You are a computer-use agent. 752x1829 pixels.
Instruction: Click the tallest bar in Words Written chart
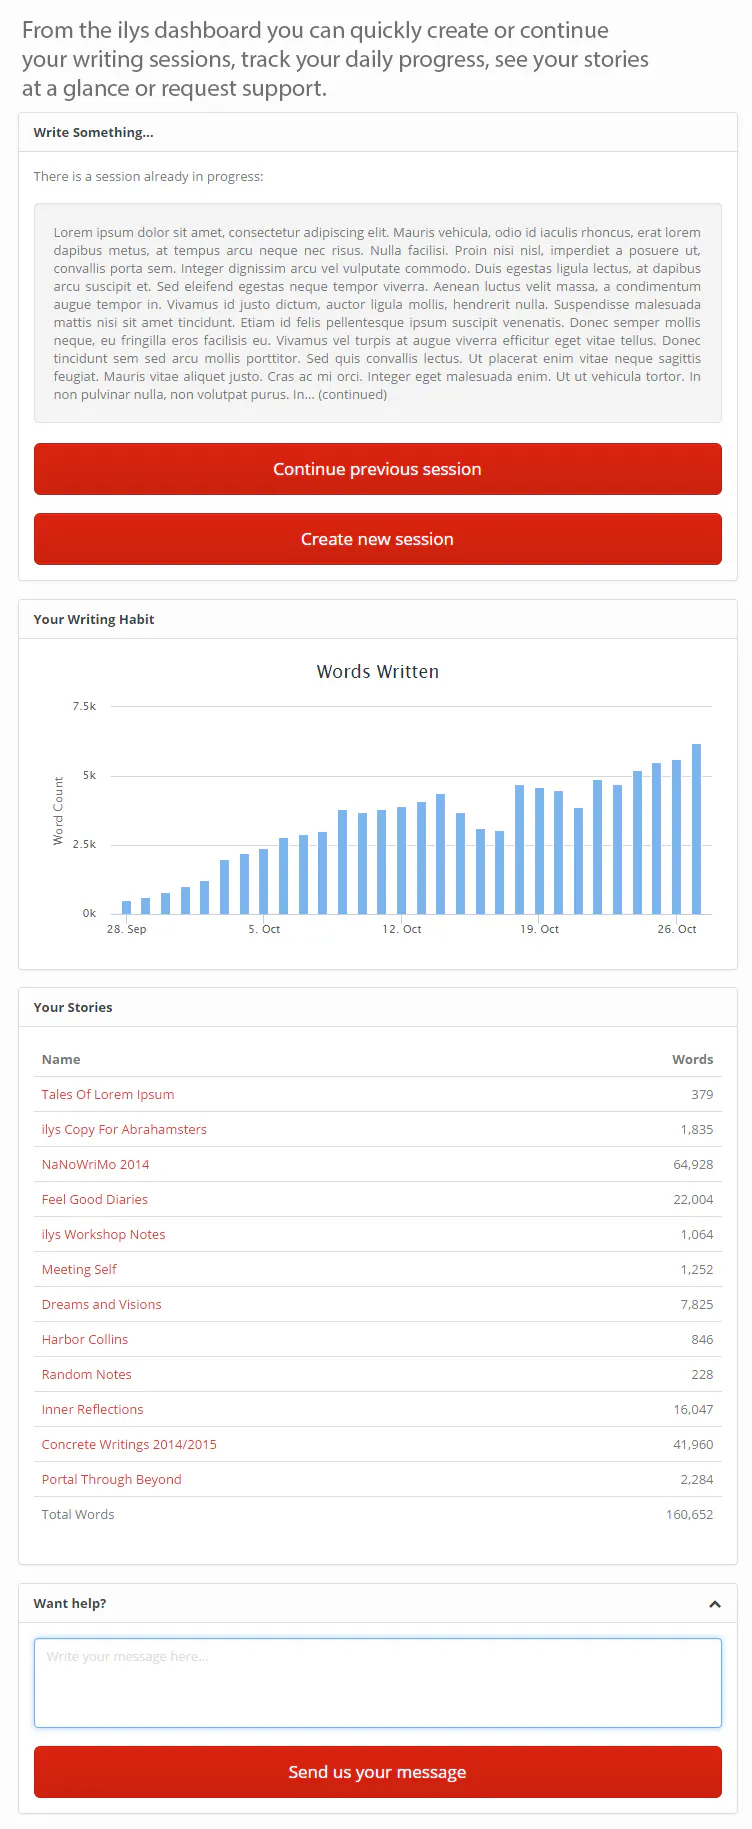click(x=697, y=829)
